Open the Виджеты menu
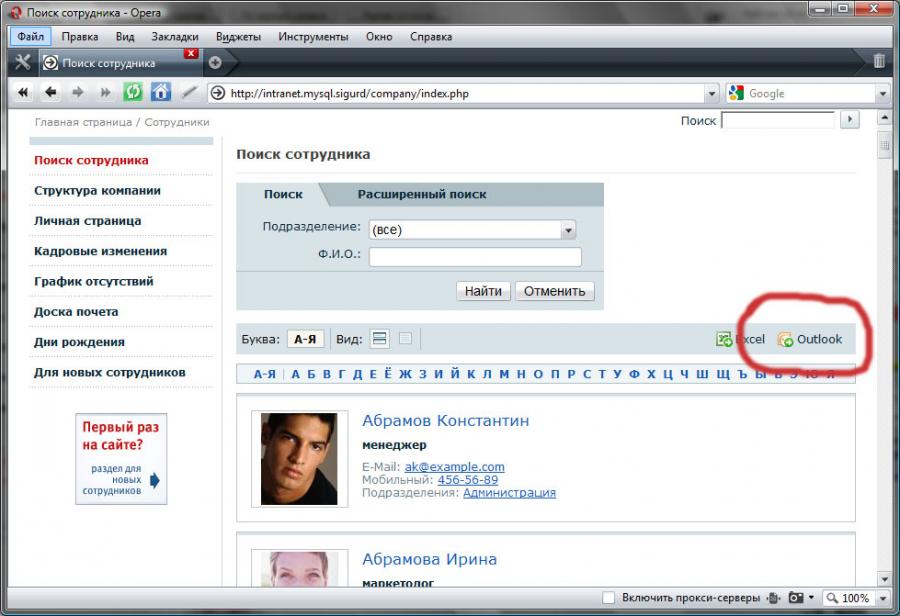Viewport: 900px width, 616px height. (238, 36)
